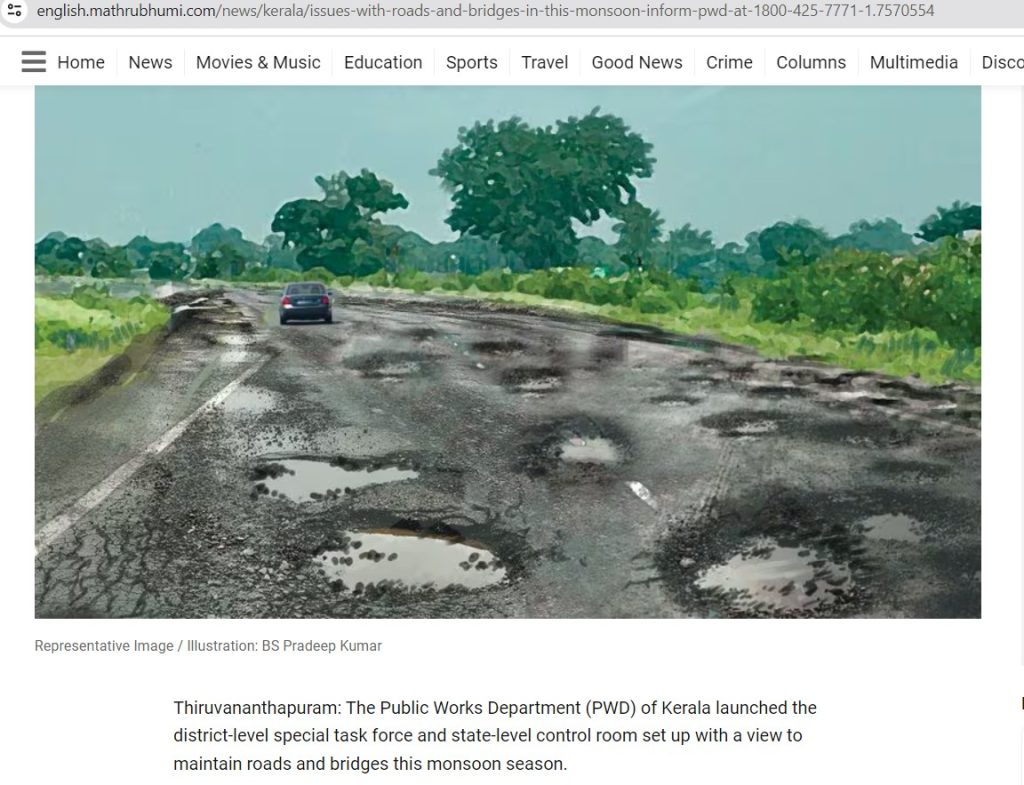
Task: Click the article paragraph starting with Thiruvananthapuram
Action: pyautogui.click(x=495, y=735)
